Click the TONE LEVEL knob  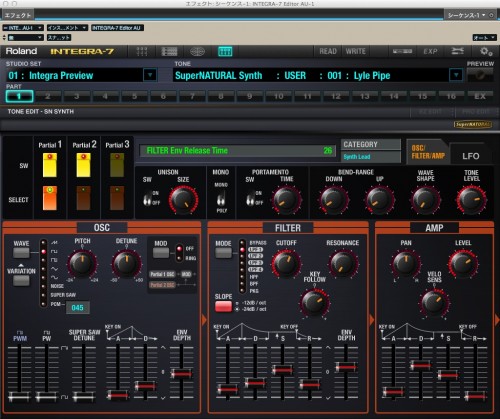pyautogui.click(x=471, y=200)
